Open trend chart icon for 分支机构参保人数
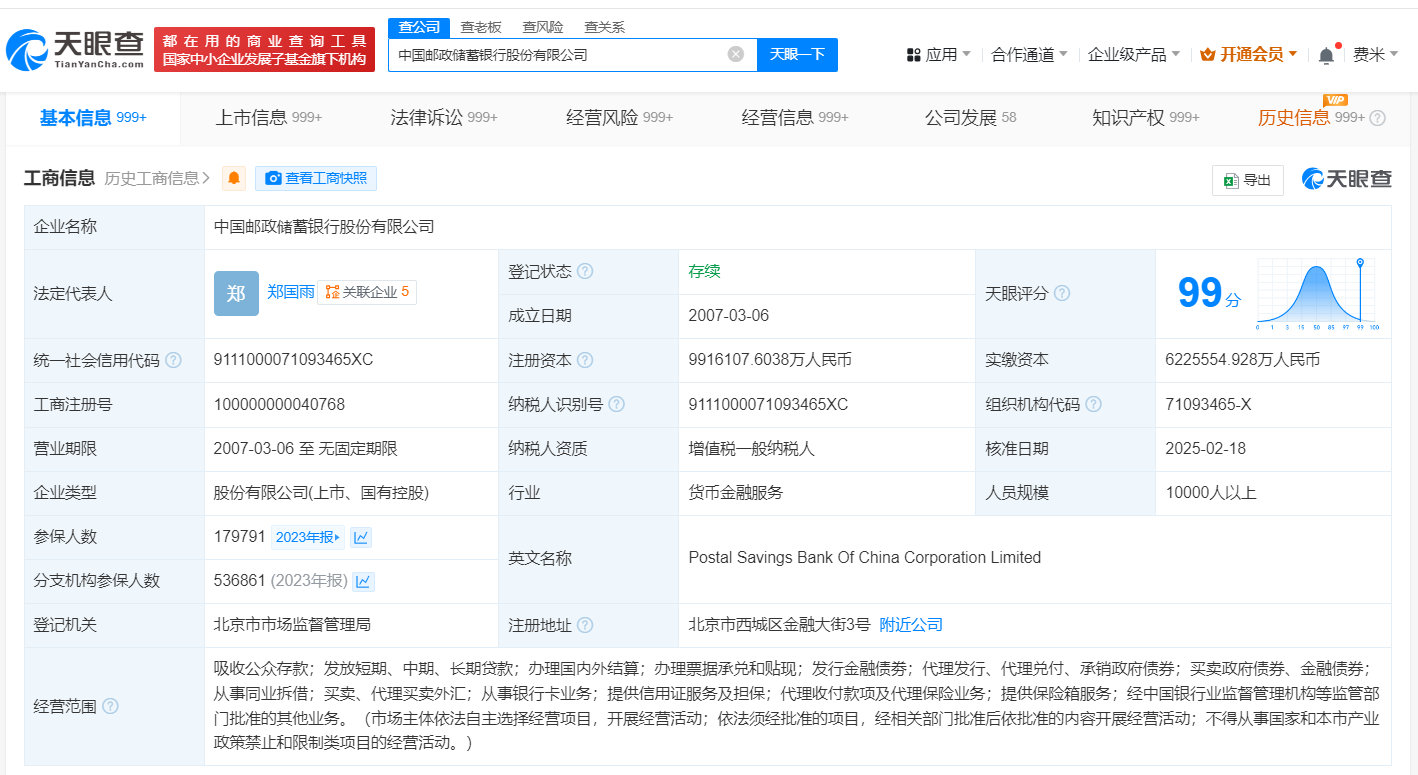The width and height of the screenshot is (1418, 775). (364, 581)
